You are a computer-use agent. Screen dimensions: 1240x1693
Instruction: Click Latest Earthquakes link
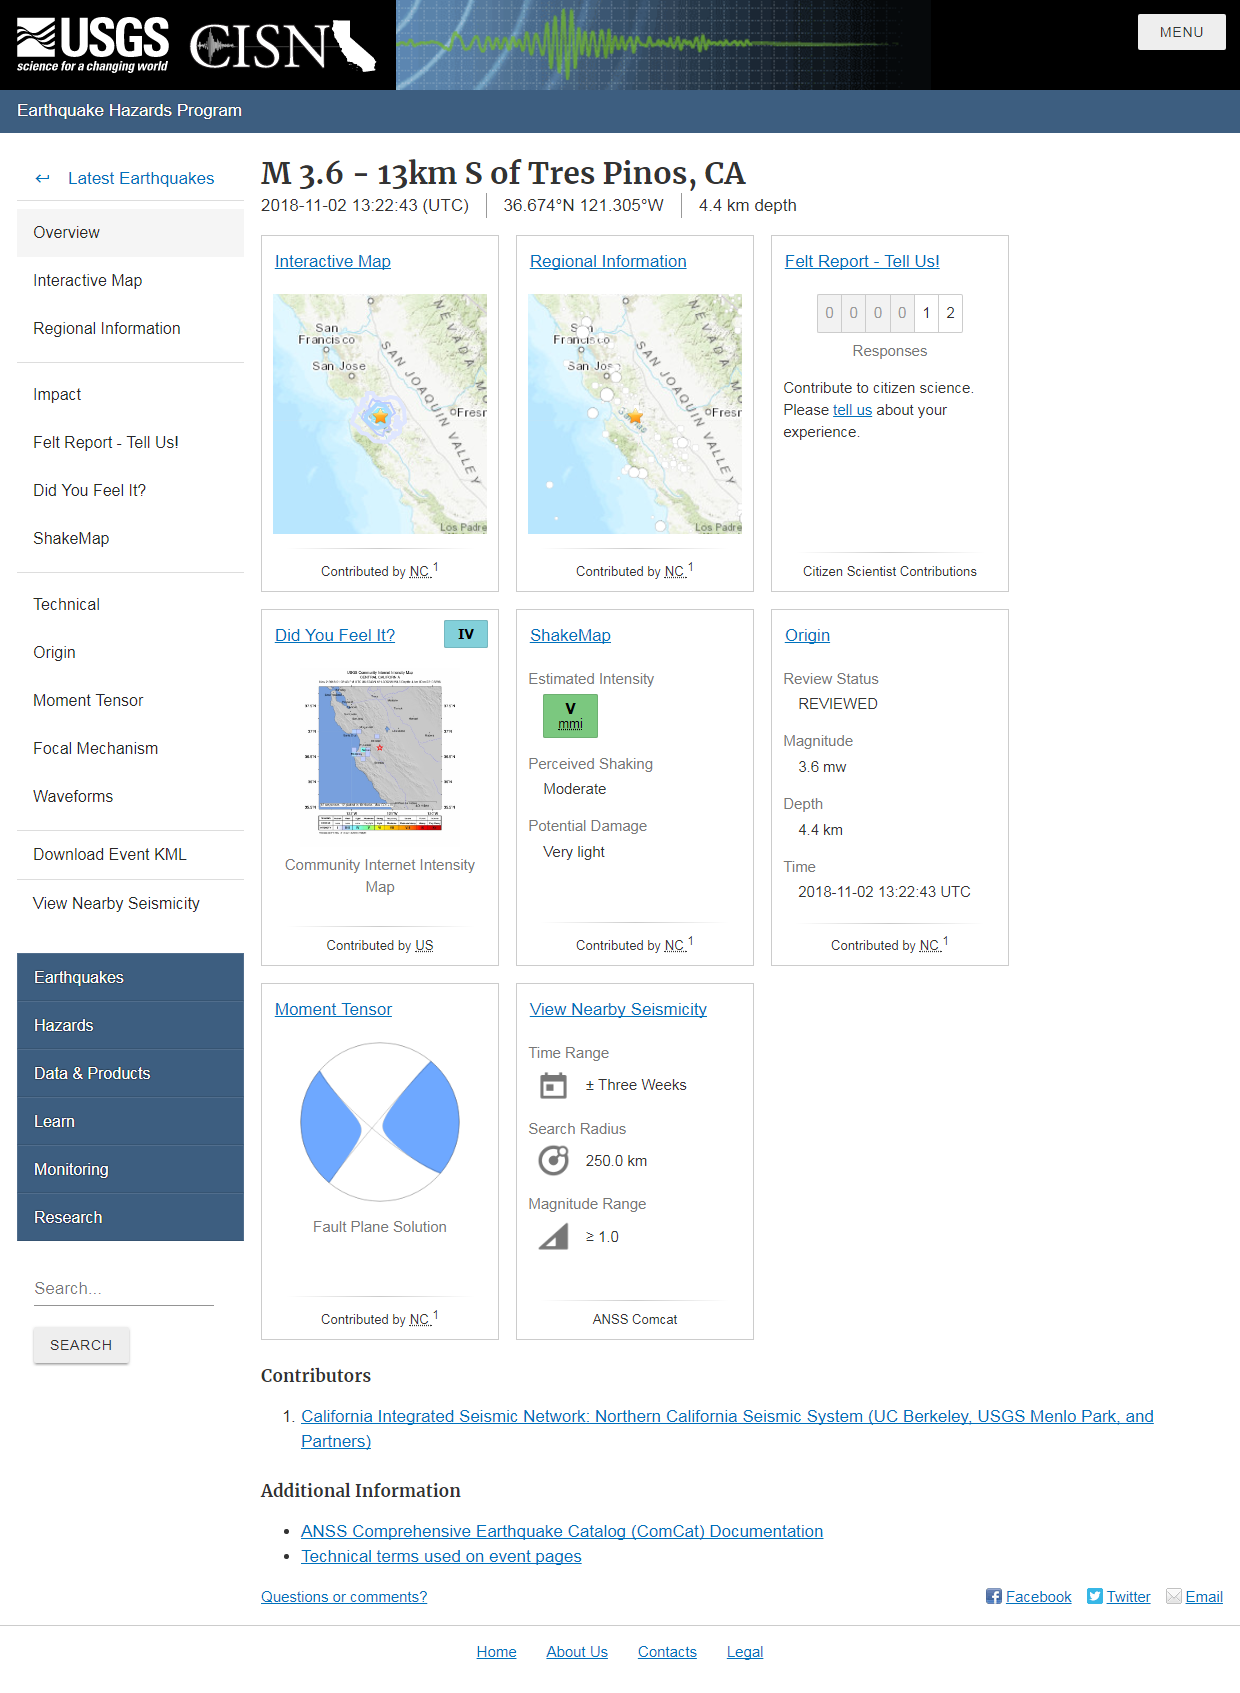141,178
